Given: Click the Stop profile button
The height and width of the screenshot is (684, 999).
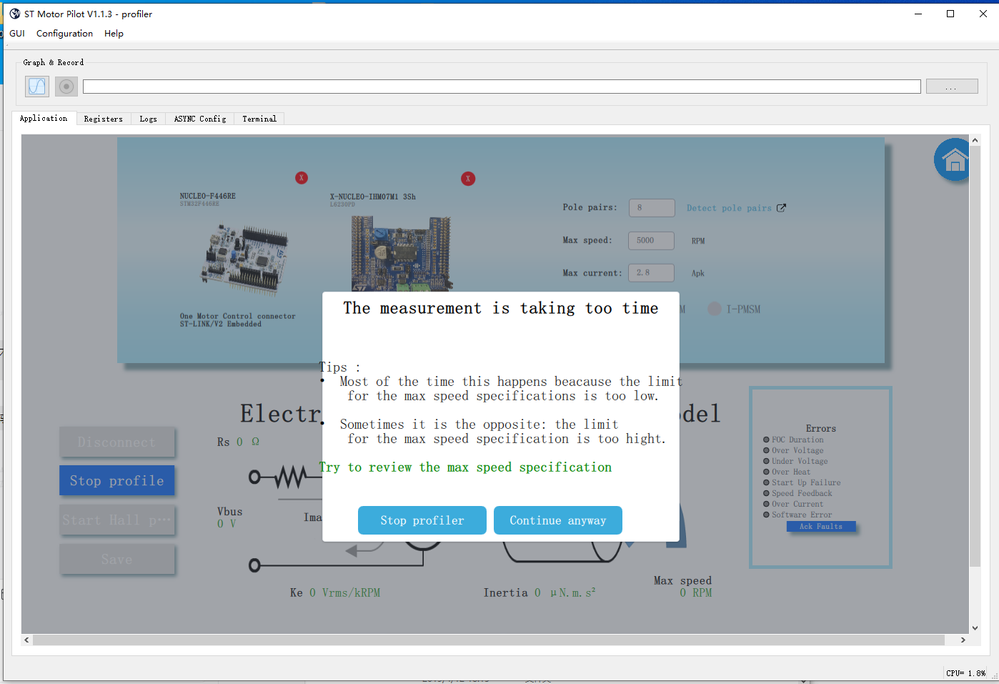Looking at the screenshot, I should tap(117, 480).
